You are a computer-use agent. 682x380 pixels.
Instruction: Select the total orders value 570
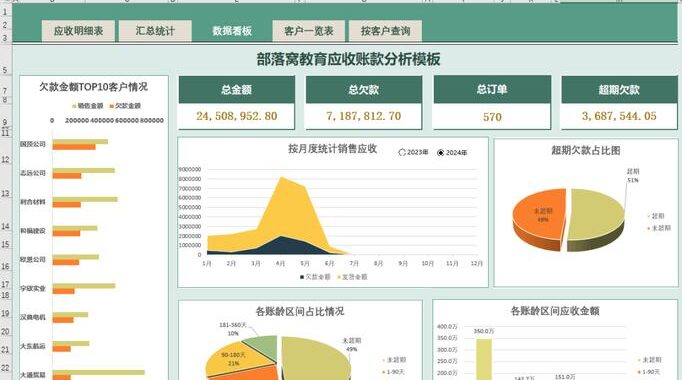point(492,117)
